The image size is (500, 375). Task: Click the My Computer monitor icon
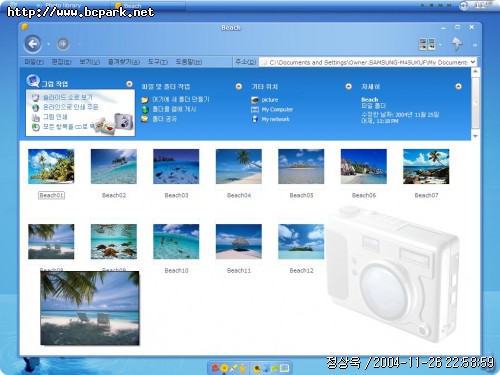(x=255, y=109)
